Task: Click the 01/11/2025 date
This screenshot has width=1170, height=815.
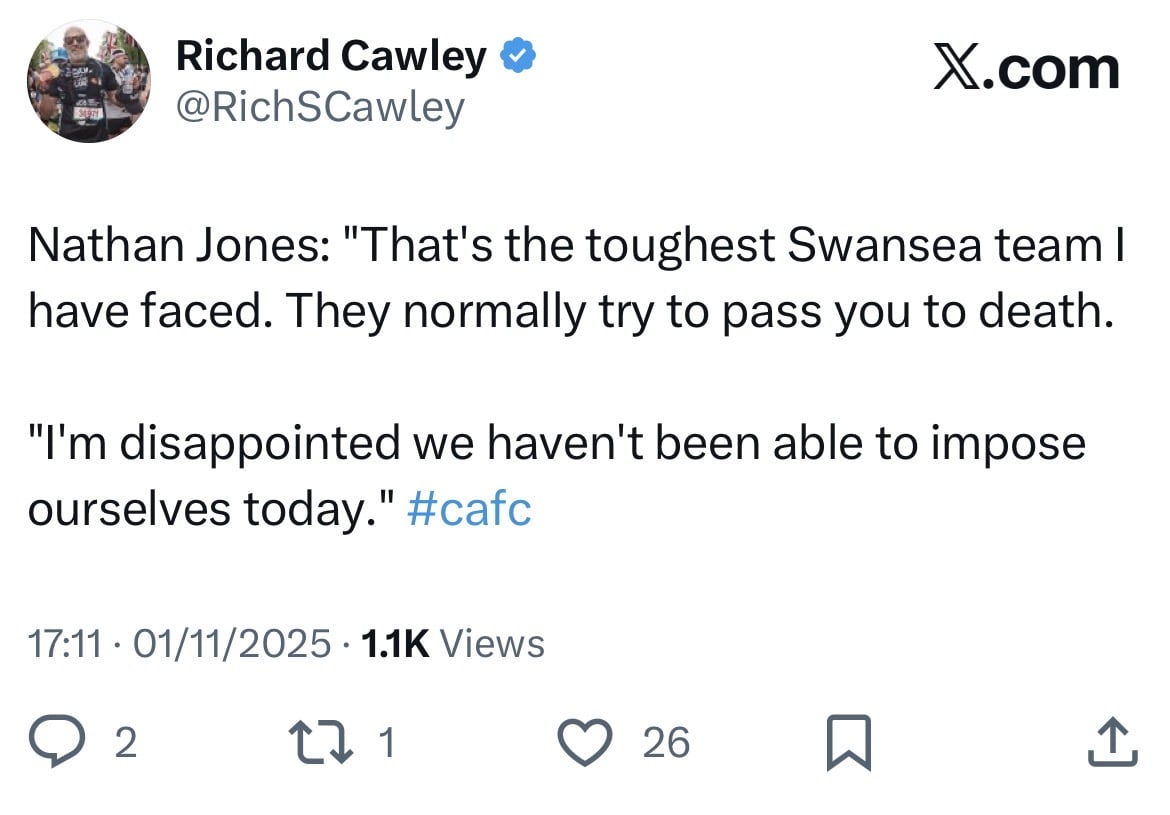Action: tap(232, 644)
